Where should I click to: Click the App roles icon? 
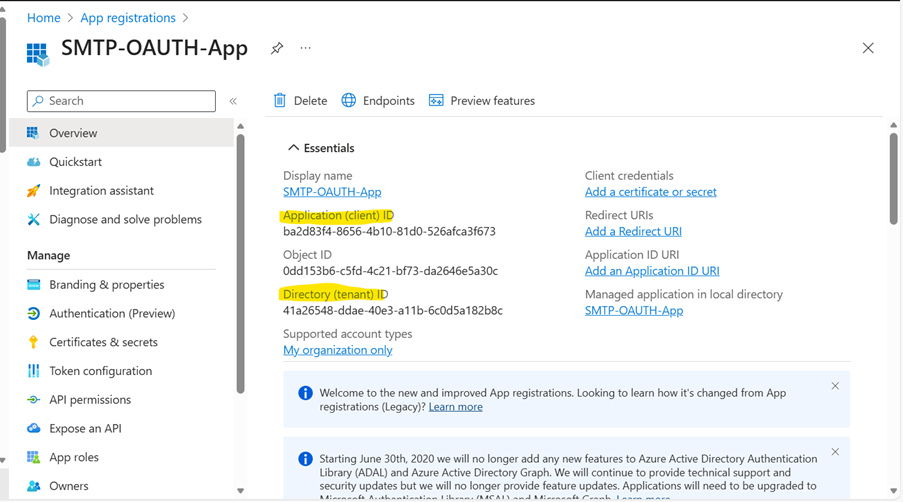(x=33, y=457)
